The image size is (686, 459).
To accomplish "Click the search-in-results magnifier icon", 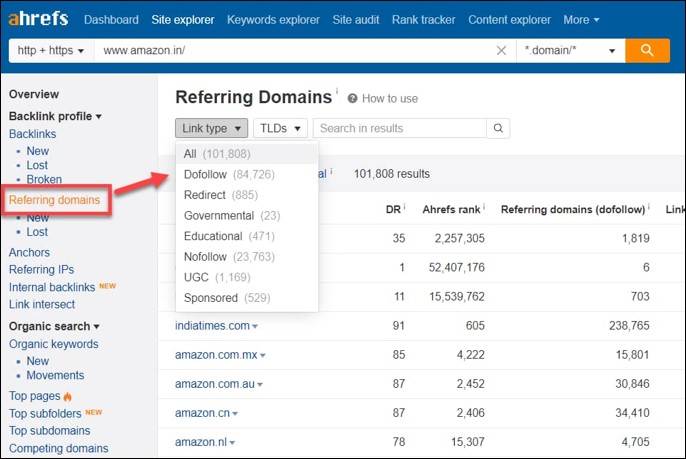I will pos(498,128).
